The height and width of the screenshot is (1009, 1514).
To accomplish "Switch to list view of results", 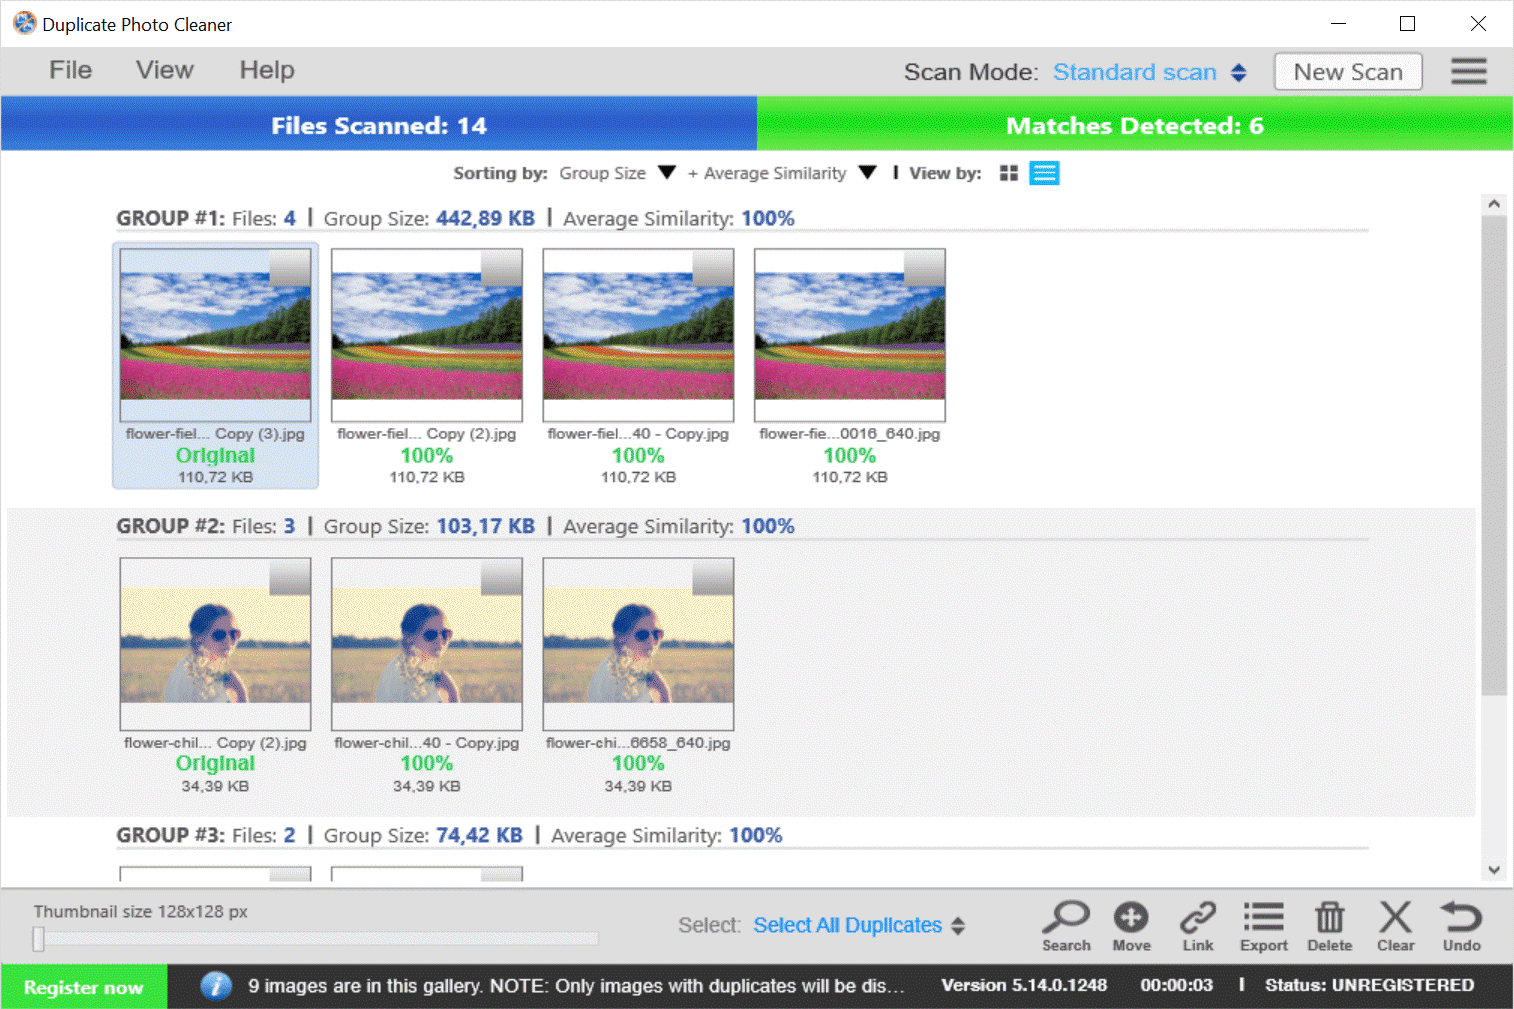I will [x=1044, y=172].
